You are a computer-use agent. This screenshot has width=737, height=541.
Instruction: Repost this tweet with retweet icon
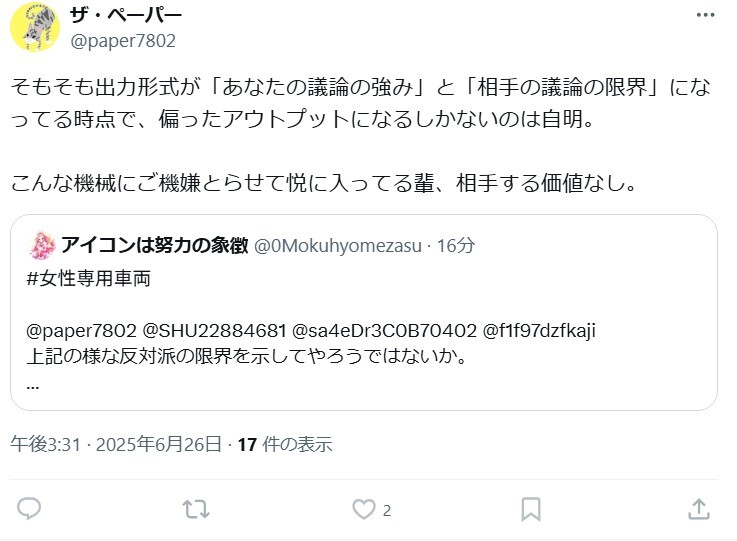tap(196, 510)
